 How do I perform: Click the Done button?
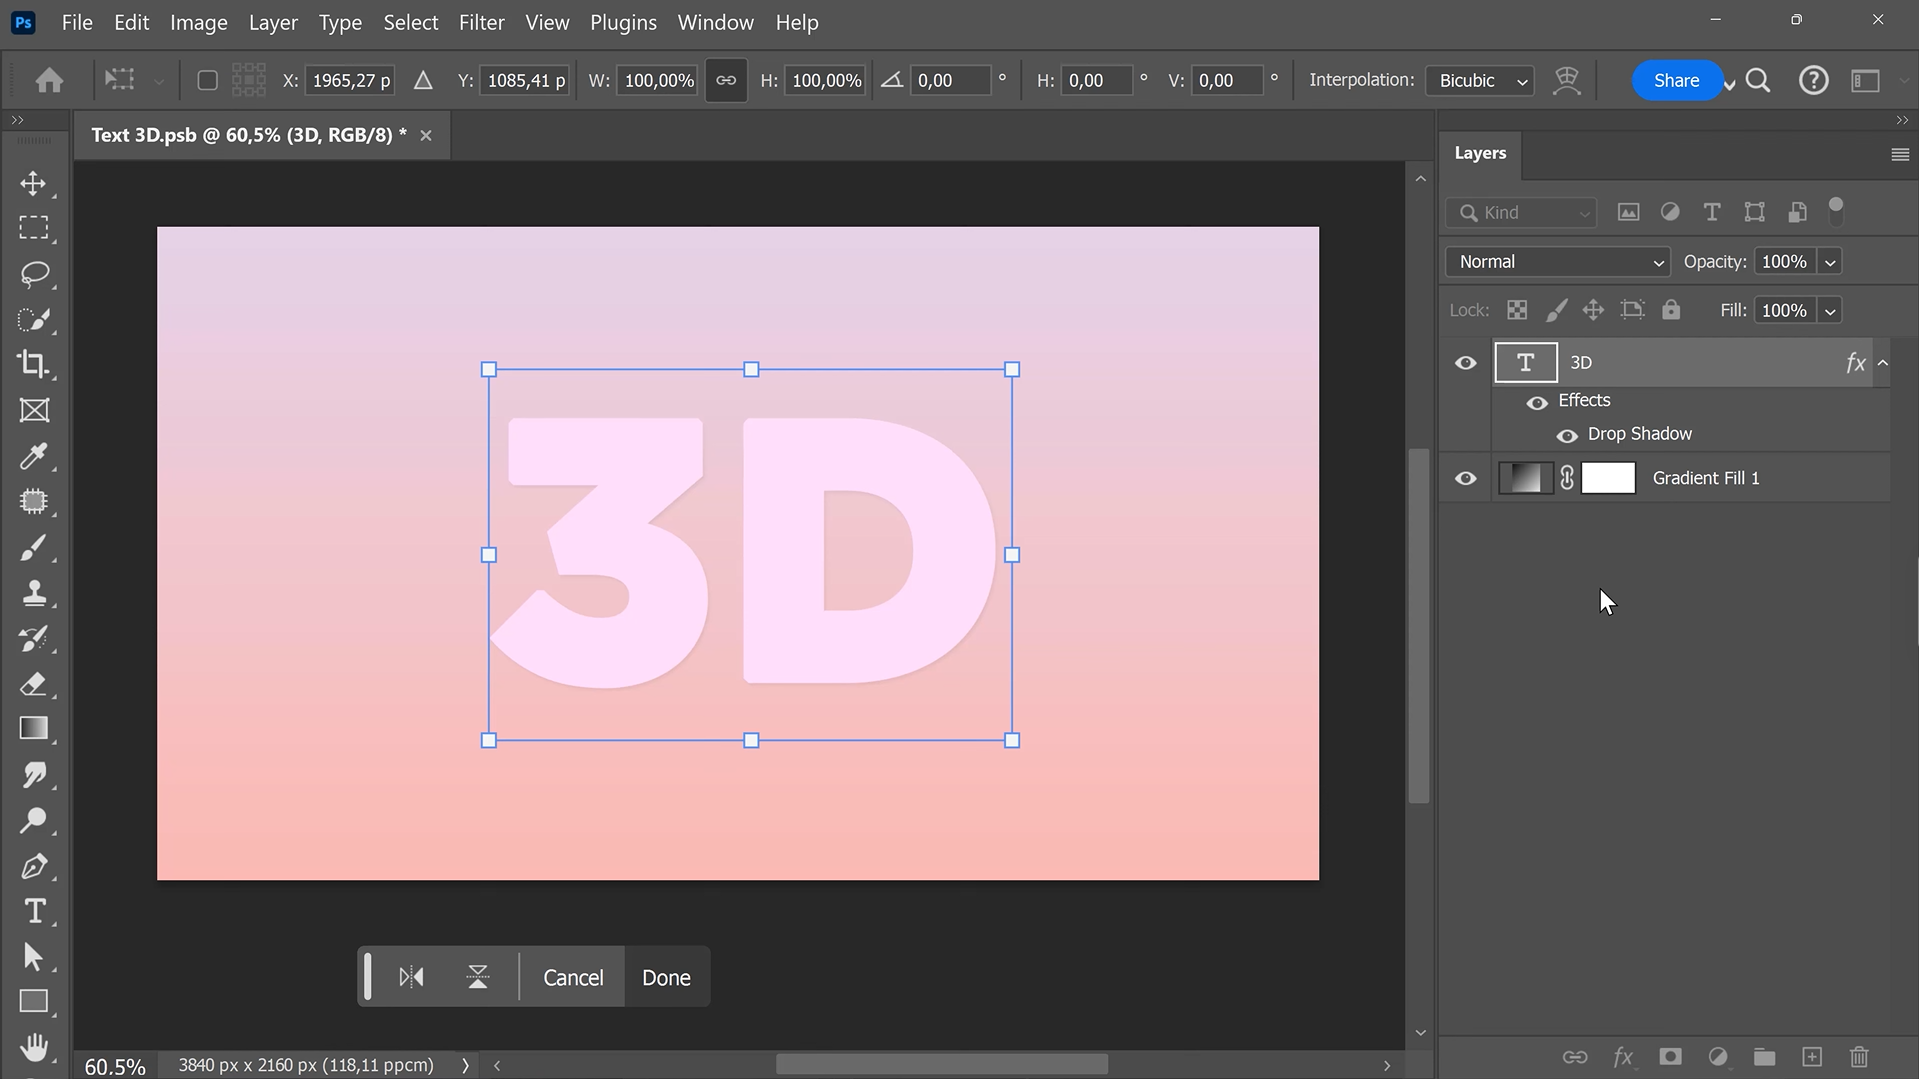666,977
